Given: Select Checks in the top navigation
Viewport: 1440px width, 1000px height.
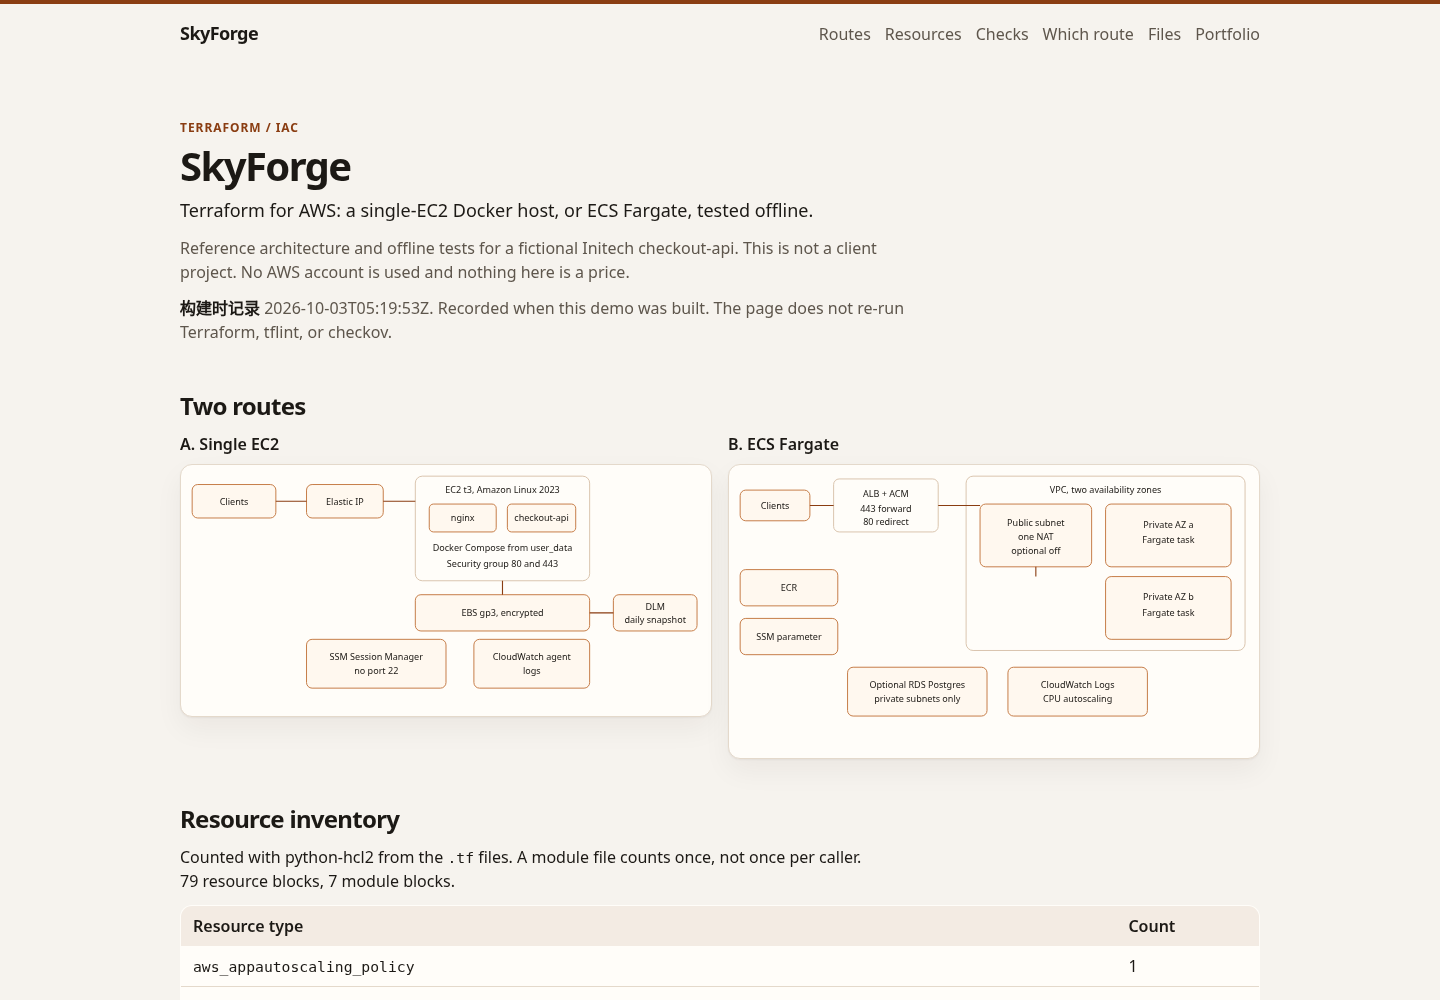Looking at the screenshot, I should coord(1002,34).
